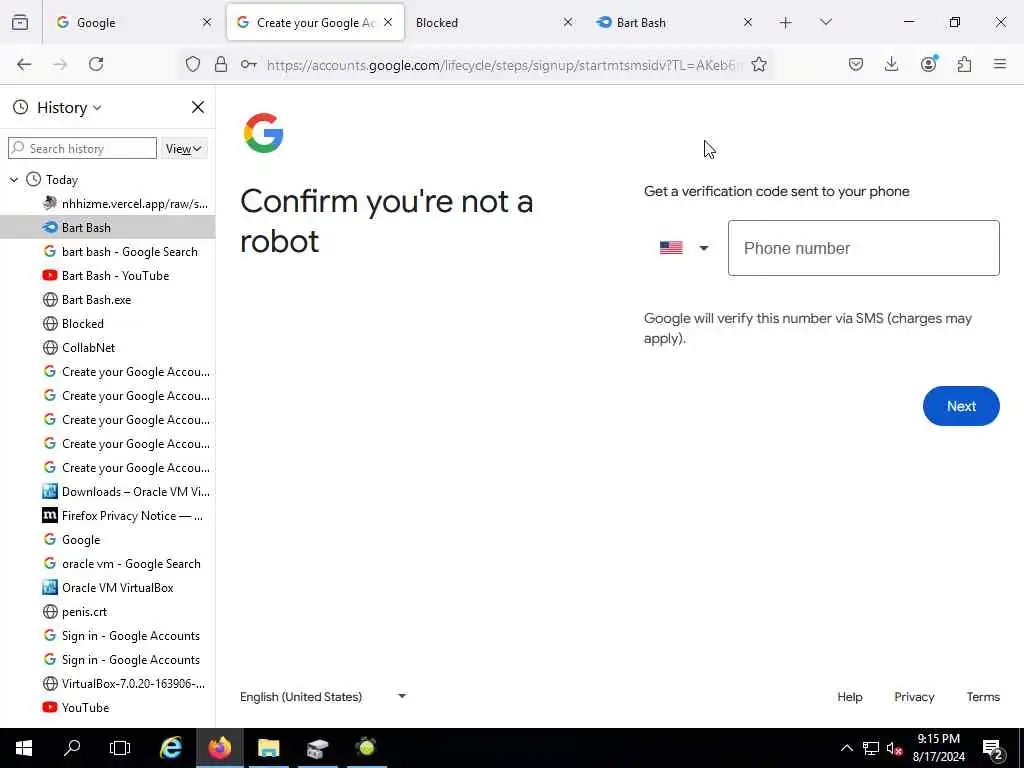Go forward one page
The width and height of the screenshot is (1024, 768).
(60, 64)
